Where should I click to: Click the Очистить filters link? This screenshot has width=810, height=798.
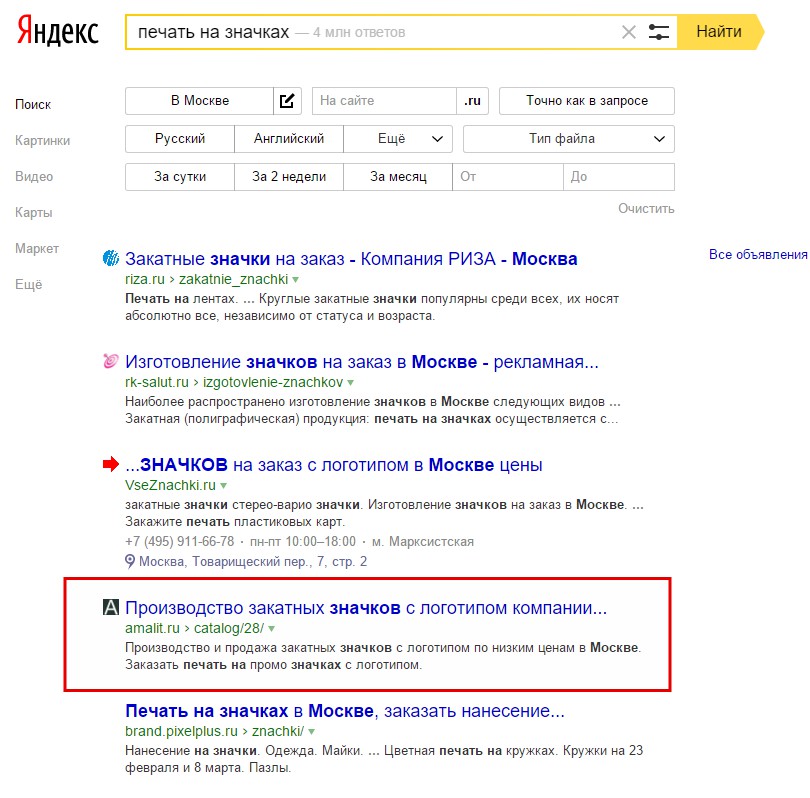point(646,209)
